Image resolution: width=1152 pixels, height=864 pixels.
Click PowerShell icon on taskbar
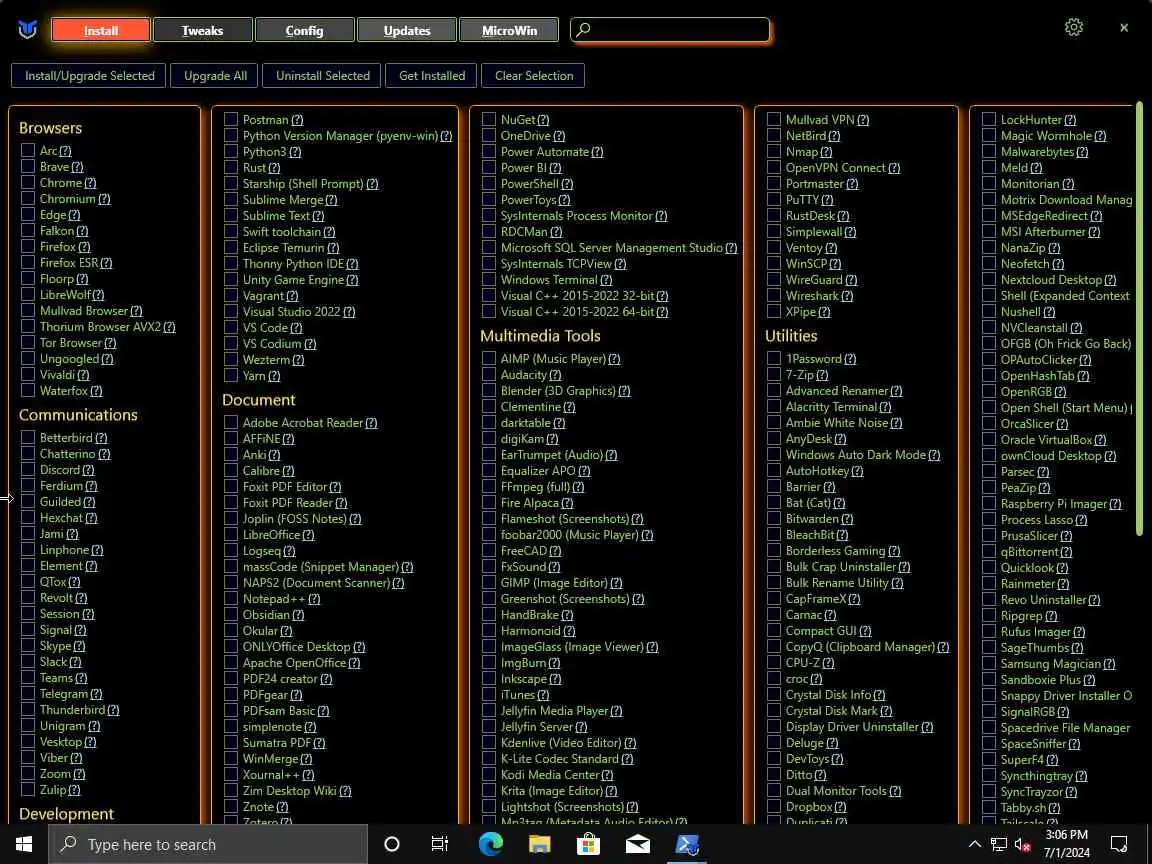click(x=687, y=844)
